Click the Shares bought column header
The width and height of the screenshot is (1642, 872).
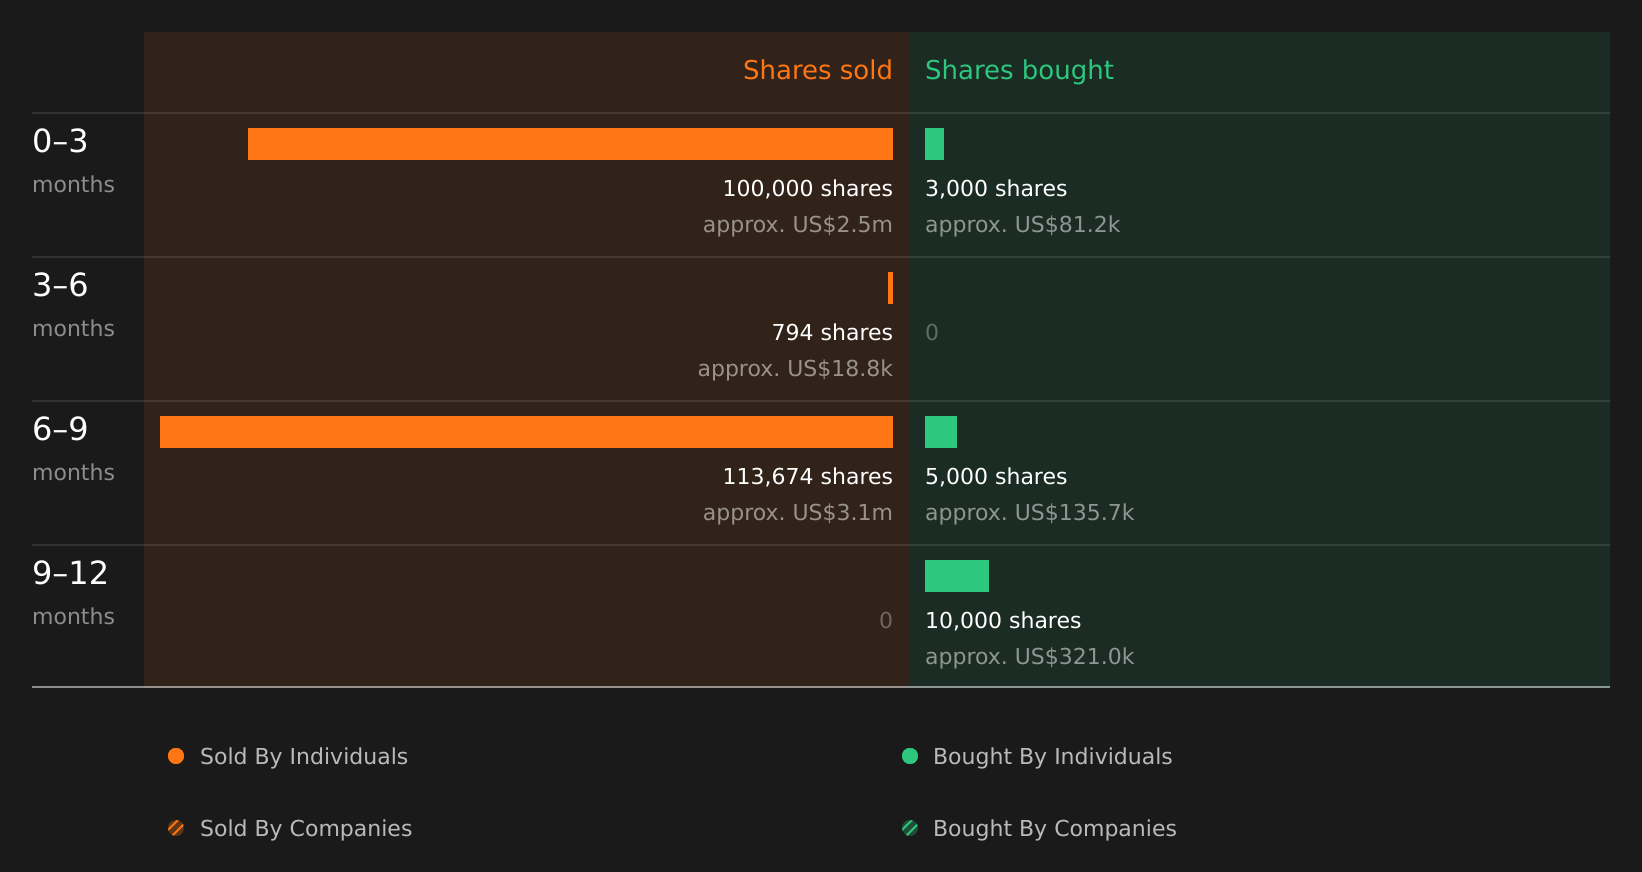[1019, 70]
